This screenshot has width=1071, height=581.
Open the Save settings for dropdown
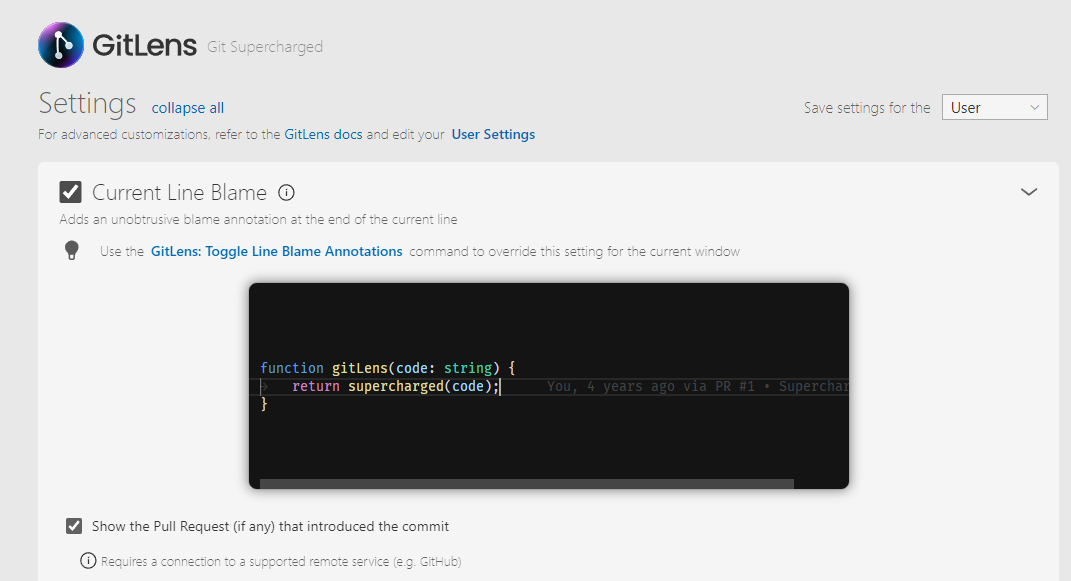coord(994,106)
